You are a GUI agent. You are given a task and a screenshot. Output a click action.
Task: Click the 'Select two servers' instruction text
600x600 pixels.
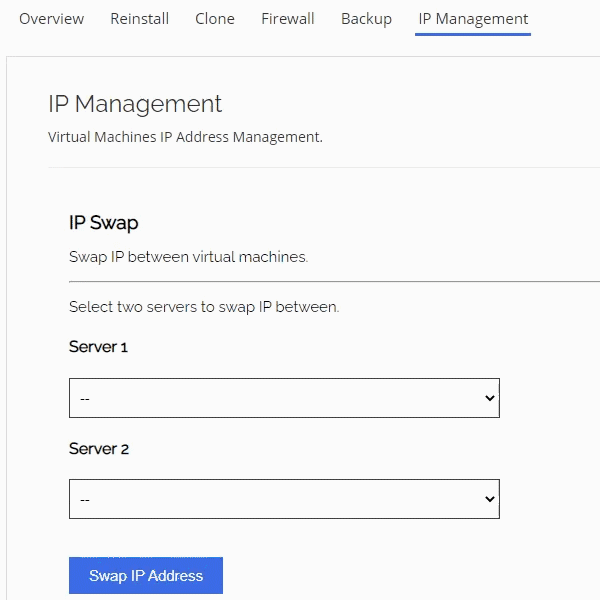pos(204,307)
